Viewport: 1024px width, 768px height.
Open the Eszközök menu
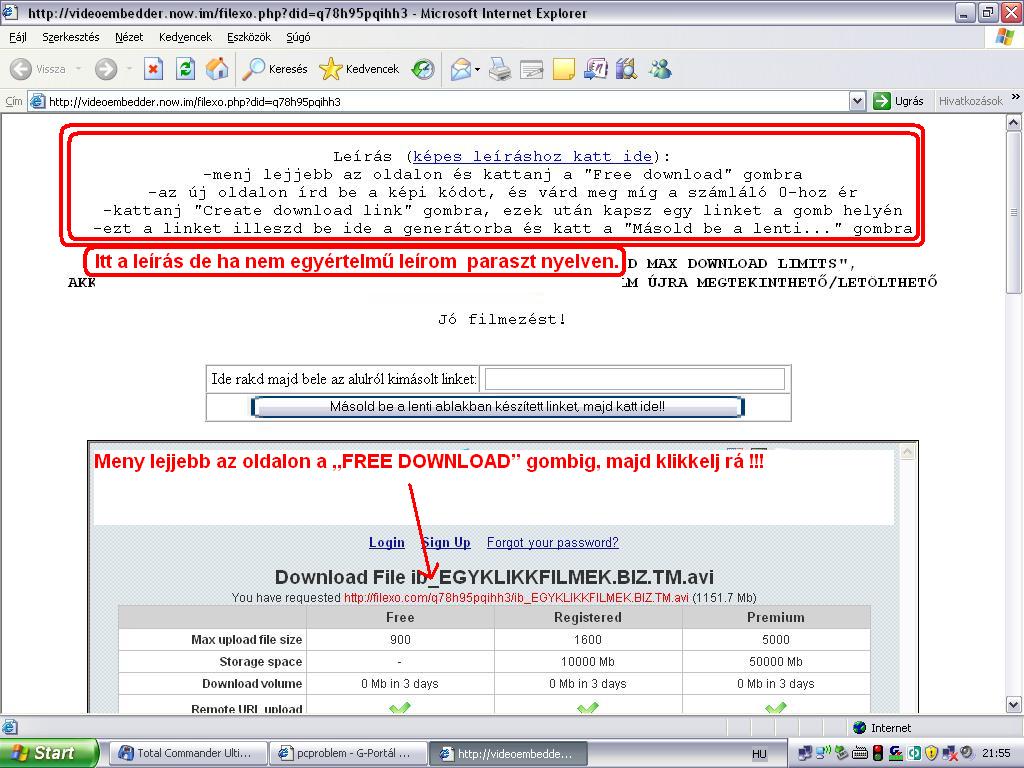(249, 37)
